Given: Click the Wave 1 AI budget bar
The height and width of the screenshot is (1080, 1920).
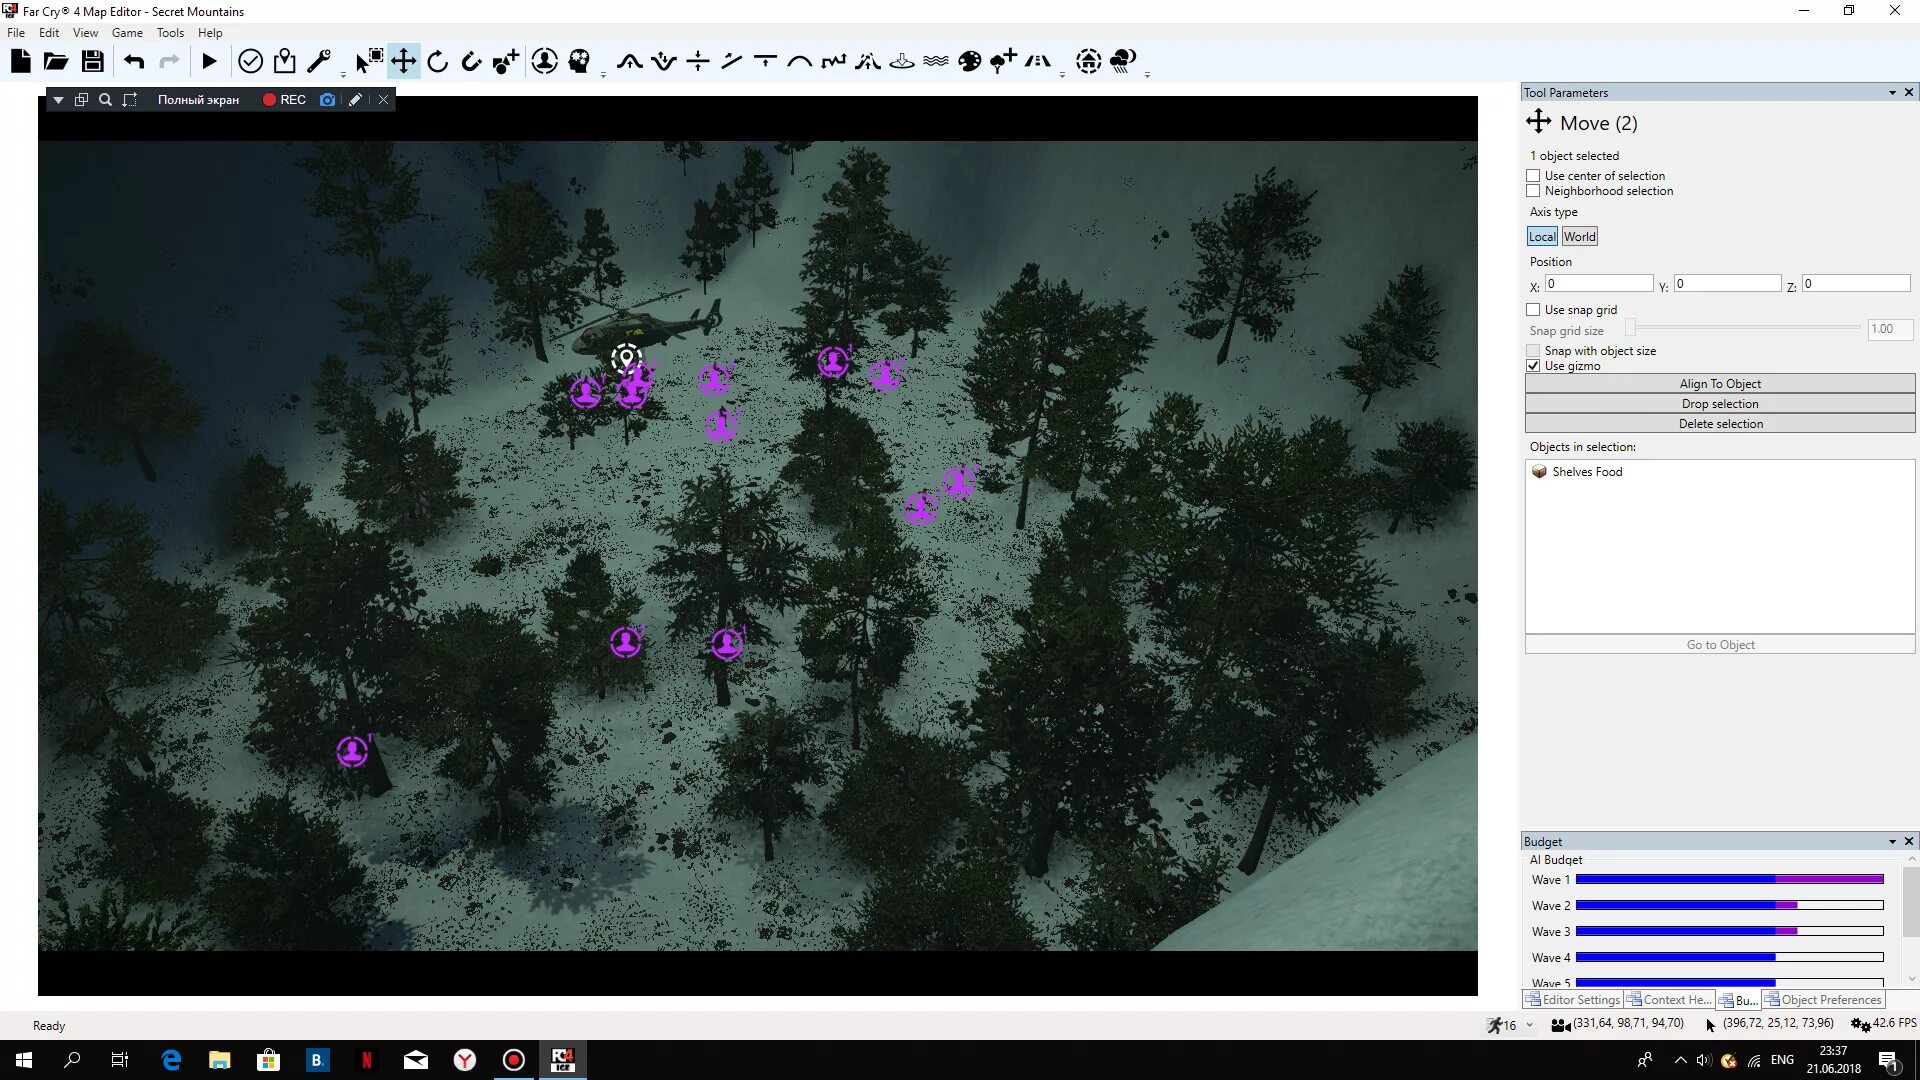Looking at the screenshot, I should pos(1729,880).
